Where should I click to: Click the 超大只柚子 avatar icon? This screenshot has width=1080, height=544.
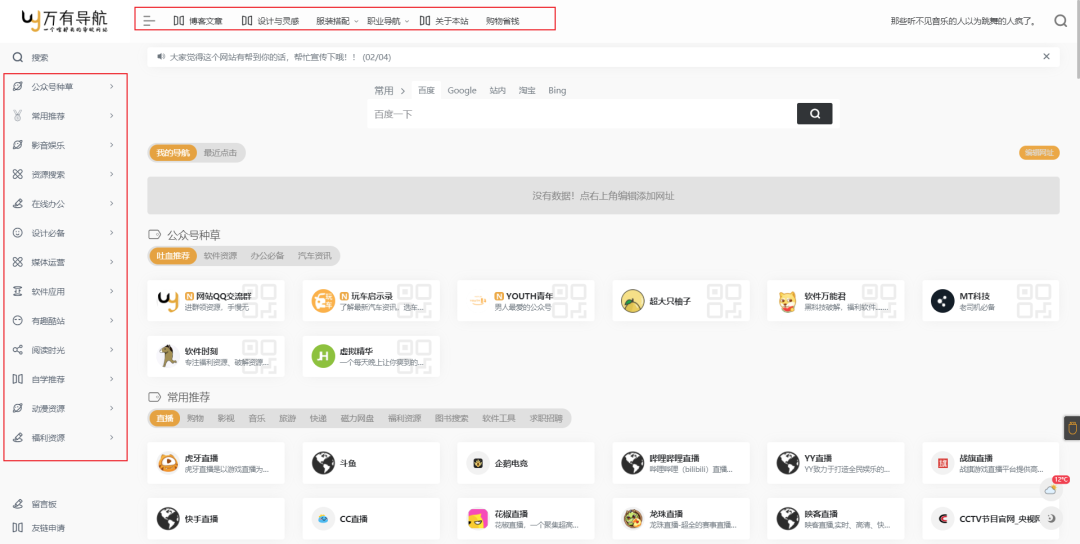pyautogui.click(x=633, y=300)
